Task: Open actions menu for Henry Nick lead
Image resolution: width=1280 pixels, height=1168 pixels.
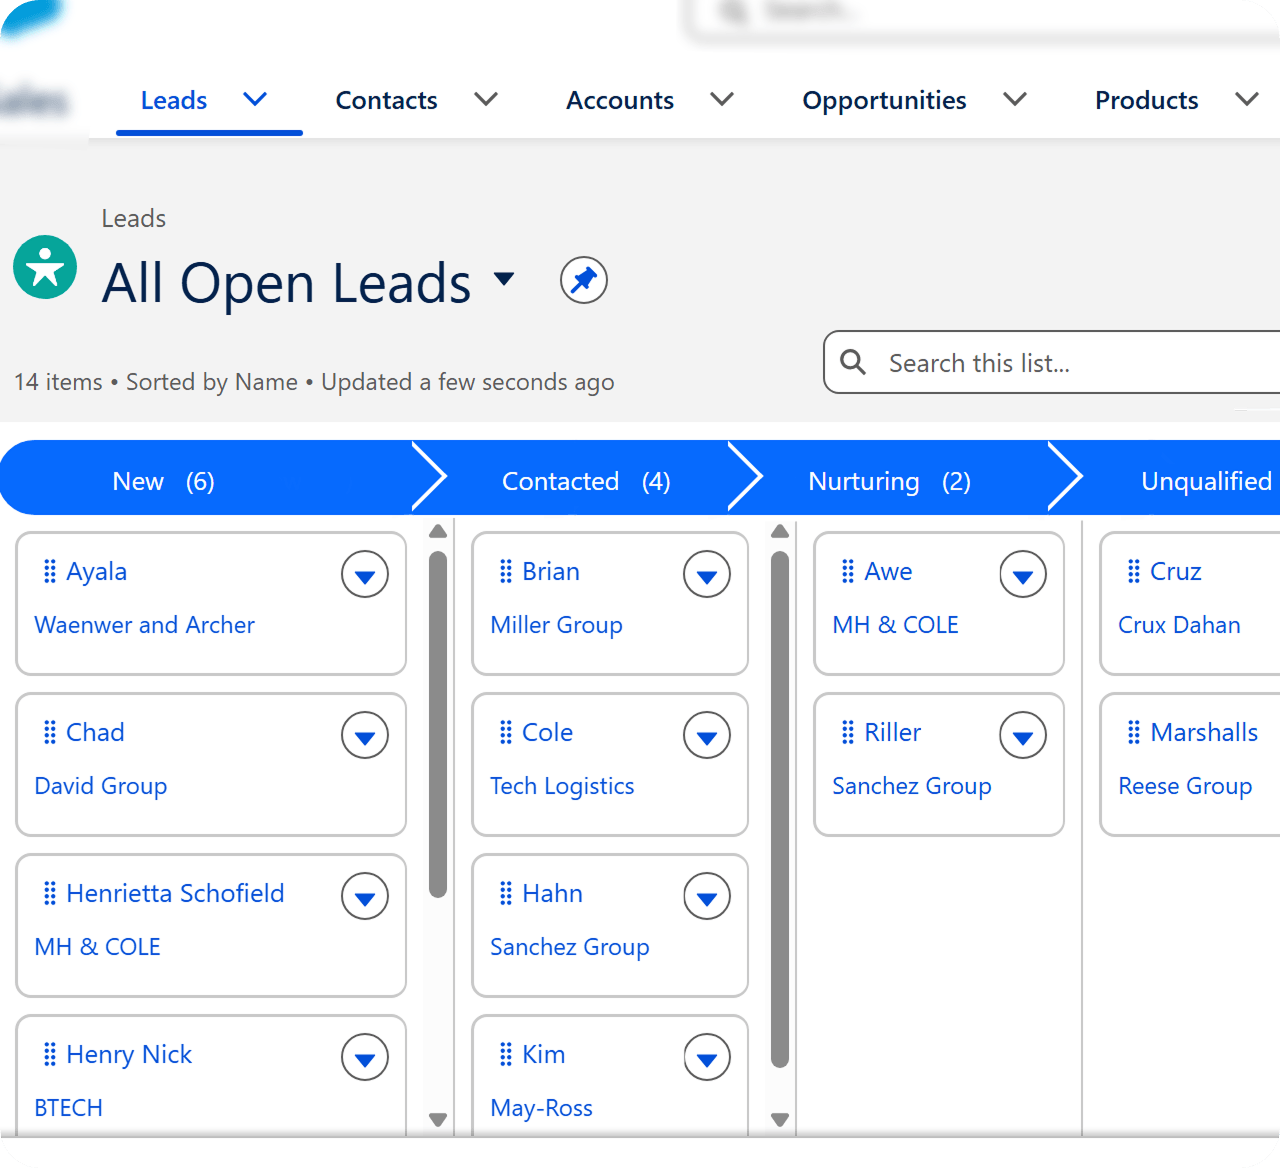Action: coord(365,1058)
